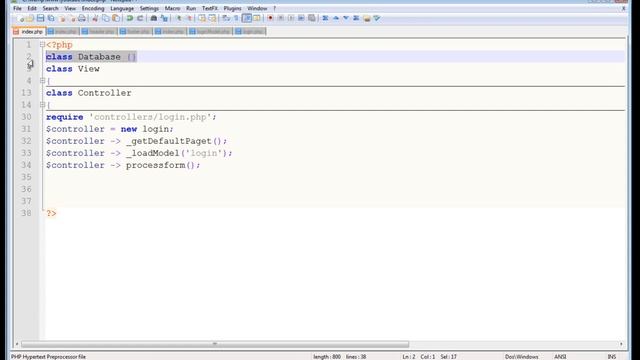Click the Stop Recording macro icon

(x=280, y=18)
